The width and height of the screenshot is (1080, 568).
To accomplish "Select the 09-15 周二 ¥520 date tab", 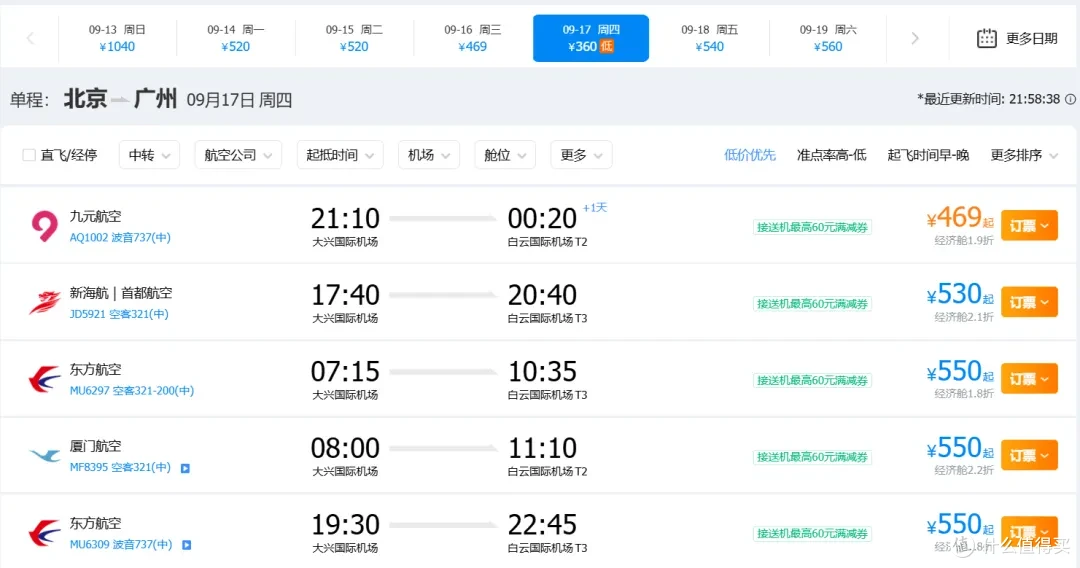I will 354,39.
